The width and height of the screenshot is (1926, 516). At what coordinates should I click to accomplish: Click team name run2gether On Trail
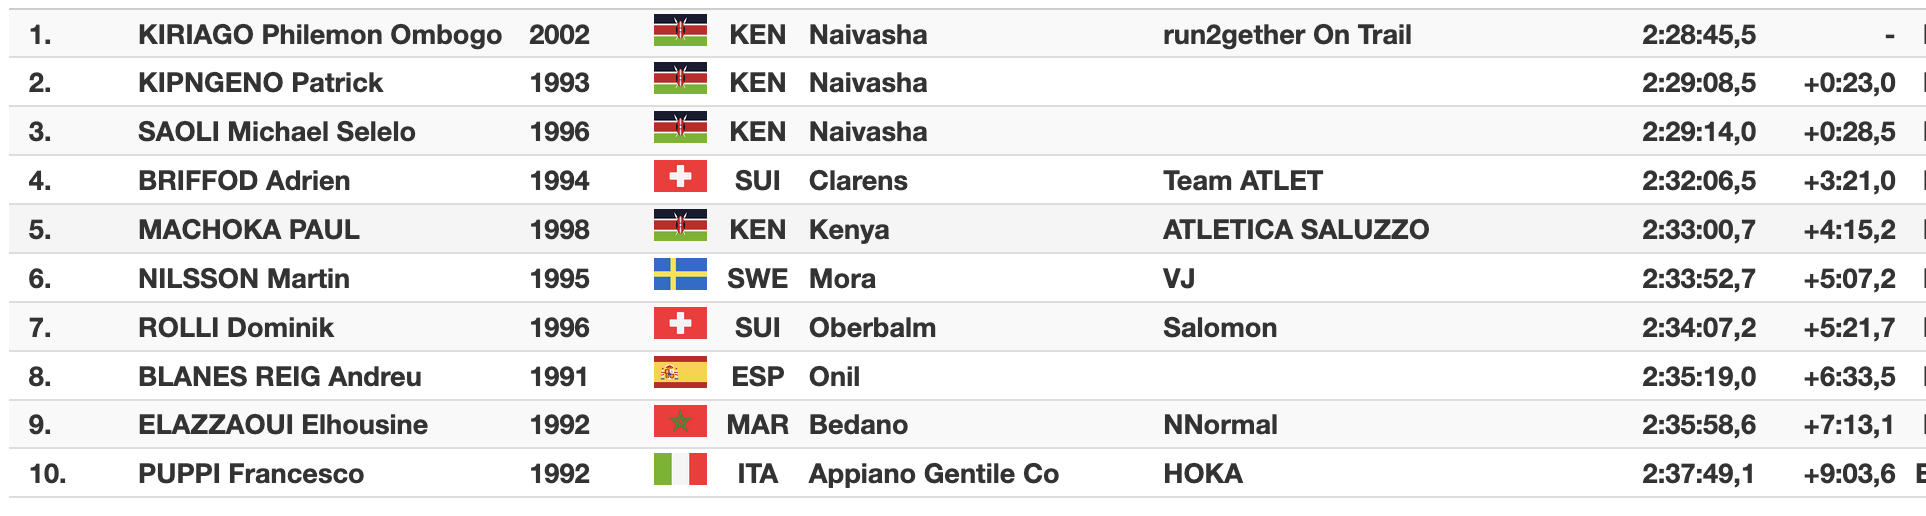[1286, 35]
